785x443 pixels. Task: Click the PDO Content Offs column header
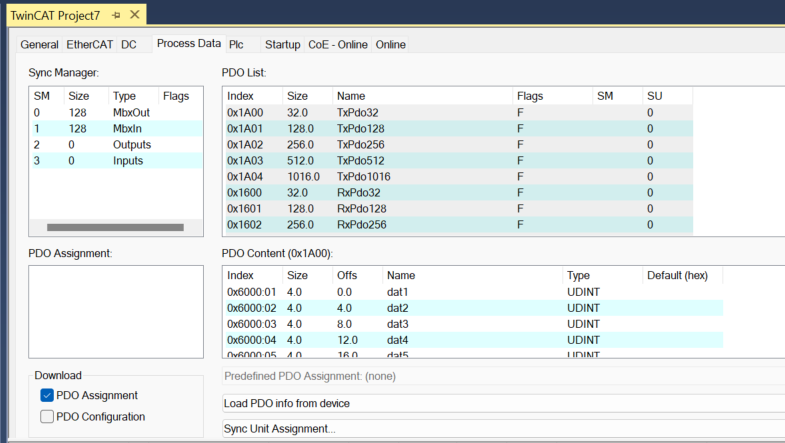(x=357, y=275)
